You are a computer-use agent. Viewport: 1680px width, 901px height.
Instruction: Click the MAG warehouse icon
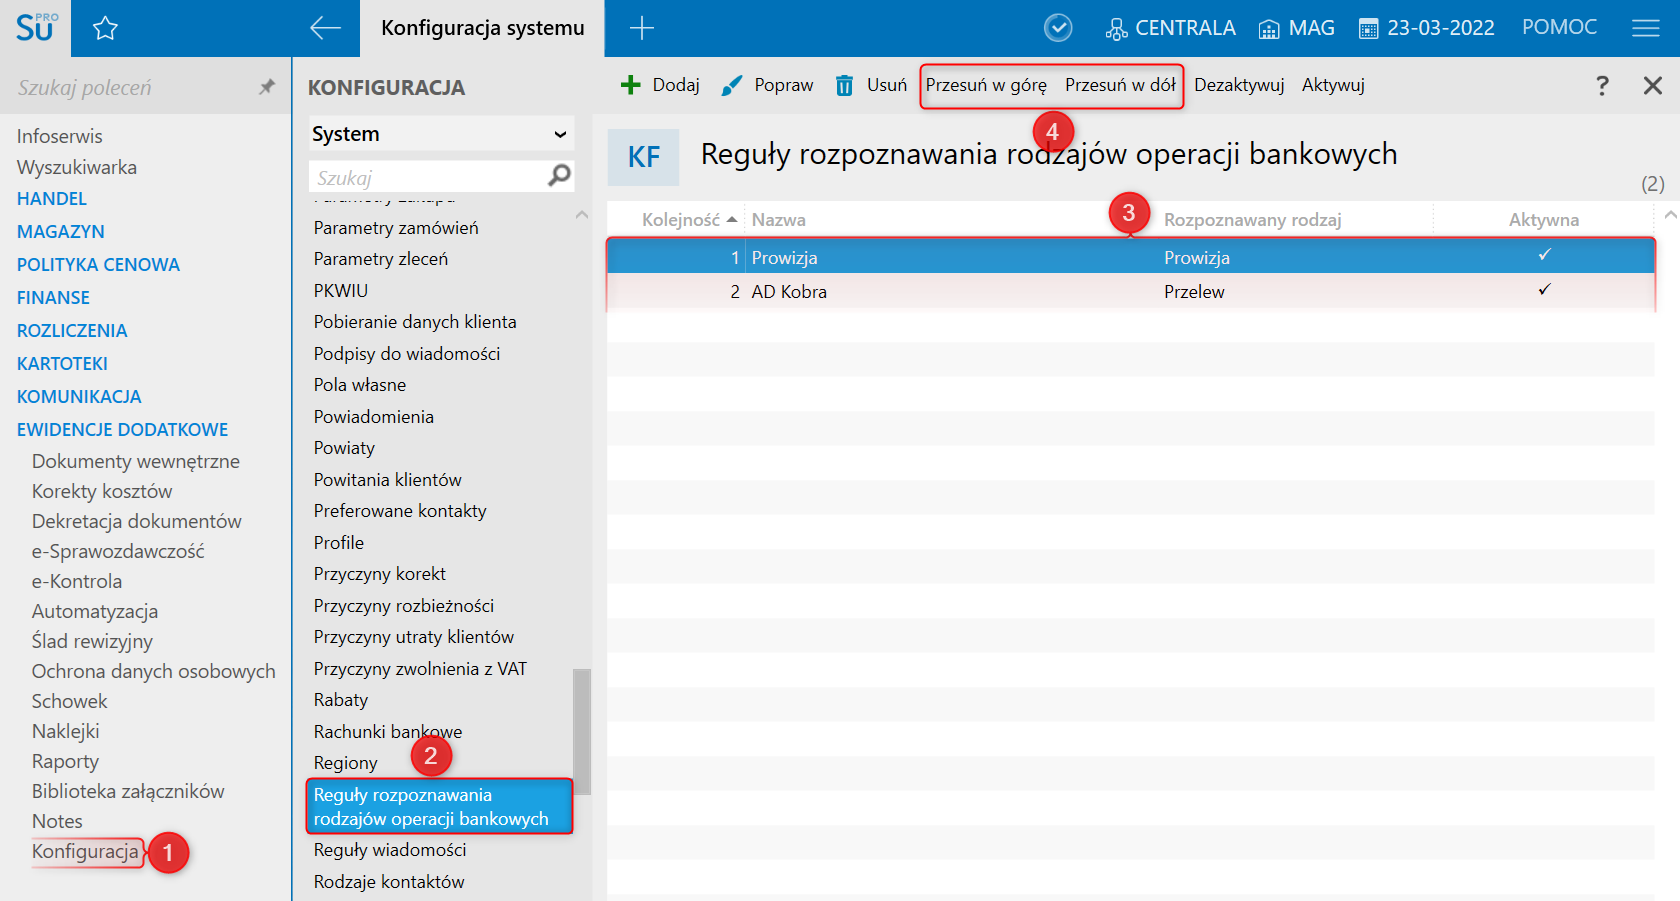tap(1269, 29)
